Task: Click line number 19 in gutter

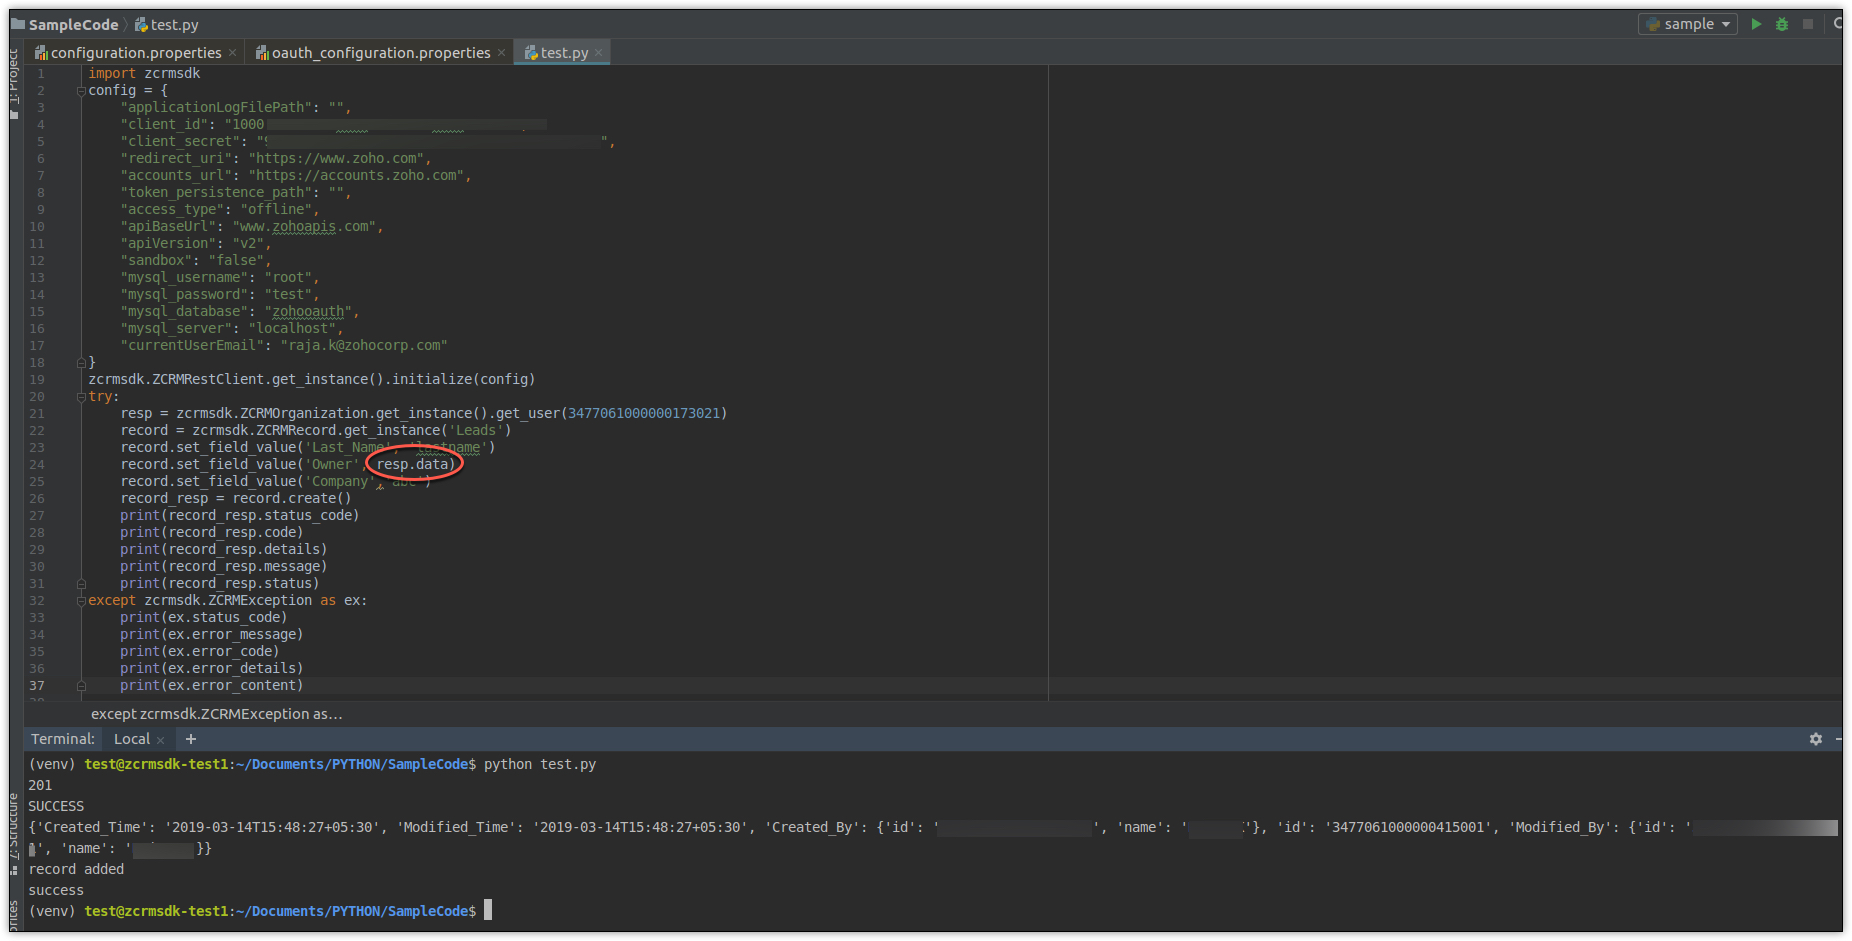Action: click(x=37, y=380)
